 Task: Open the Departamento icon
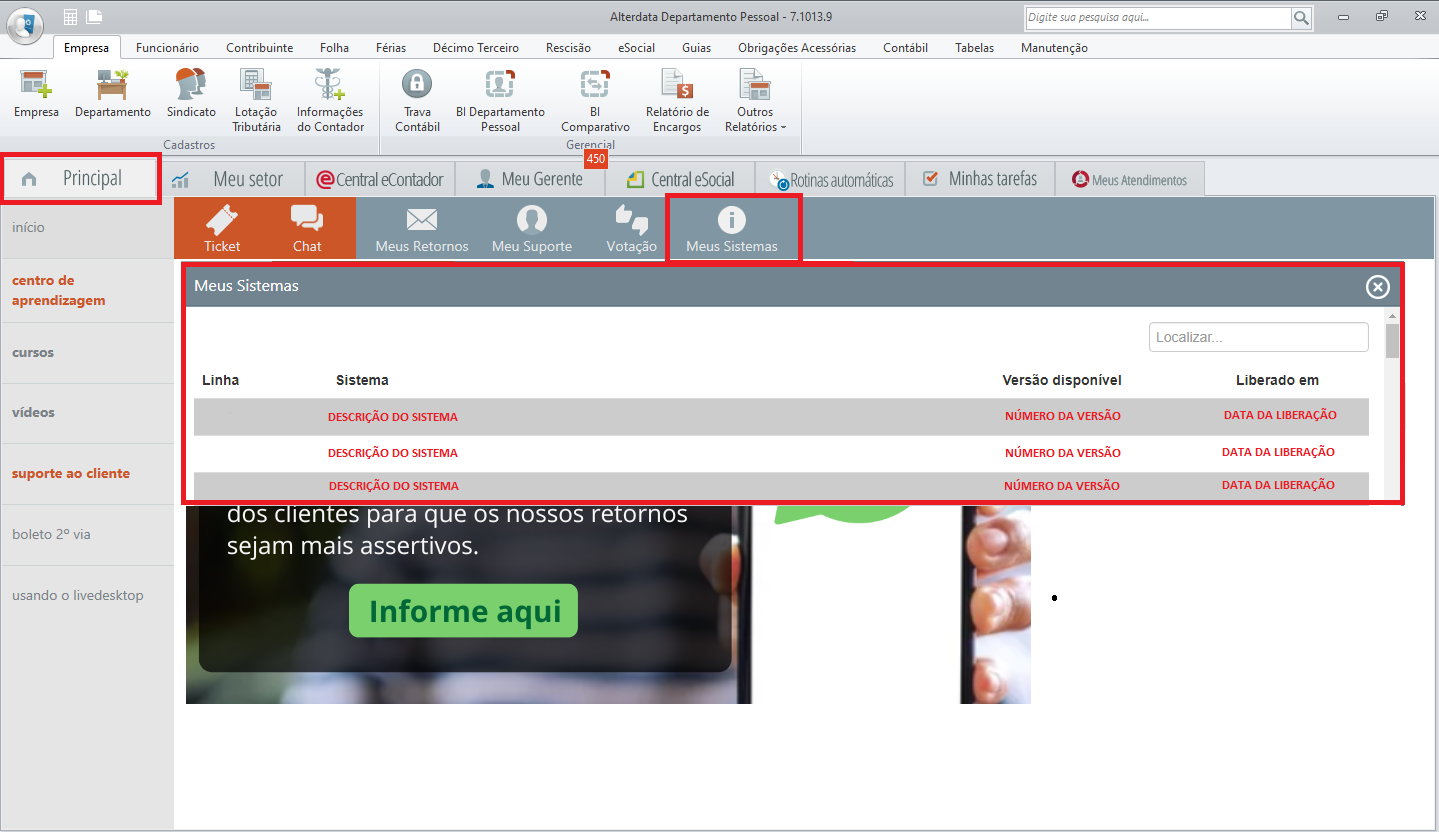(x=113, y=95)
